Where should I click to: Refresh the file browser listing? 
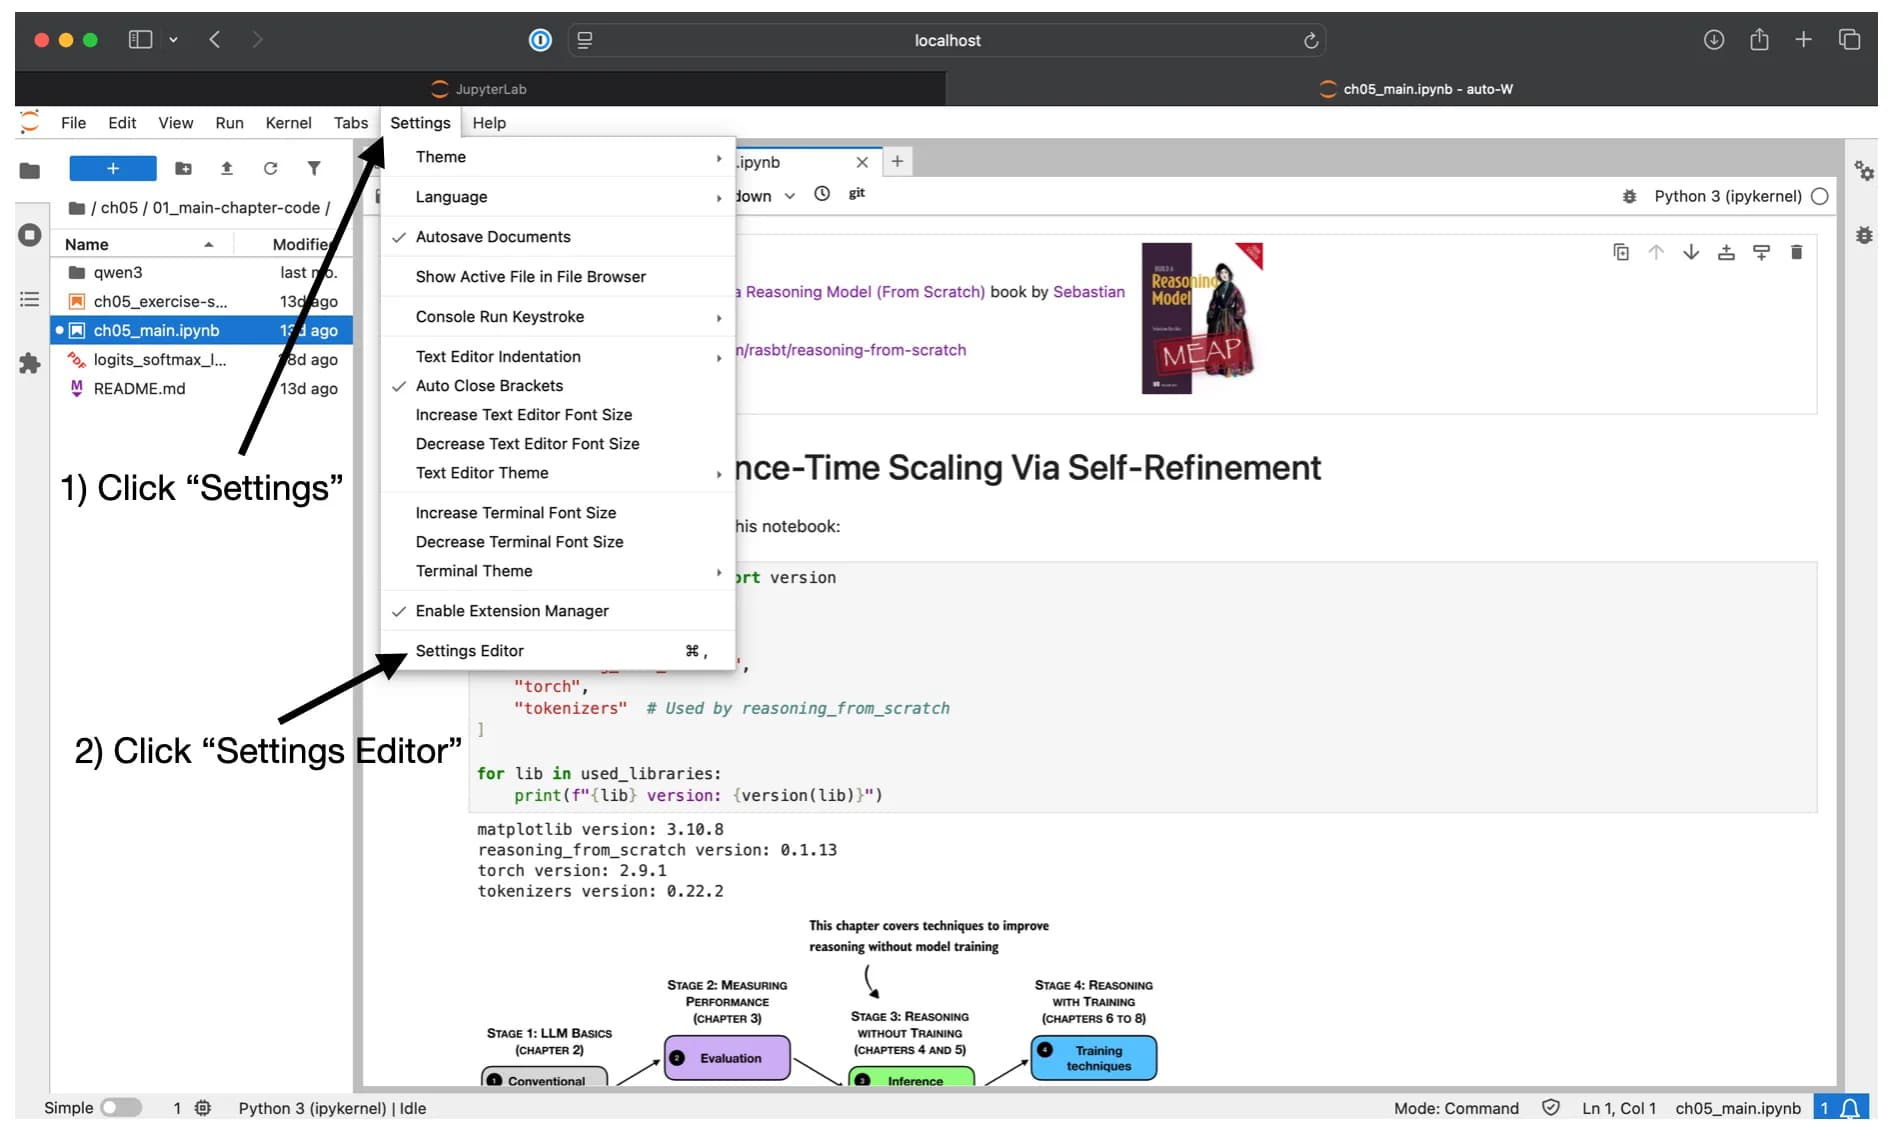click(270, 168)
